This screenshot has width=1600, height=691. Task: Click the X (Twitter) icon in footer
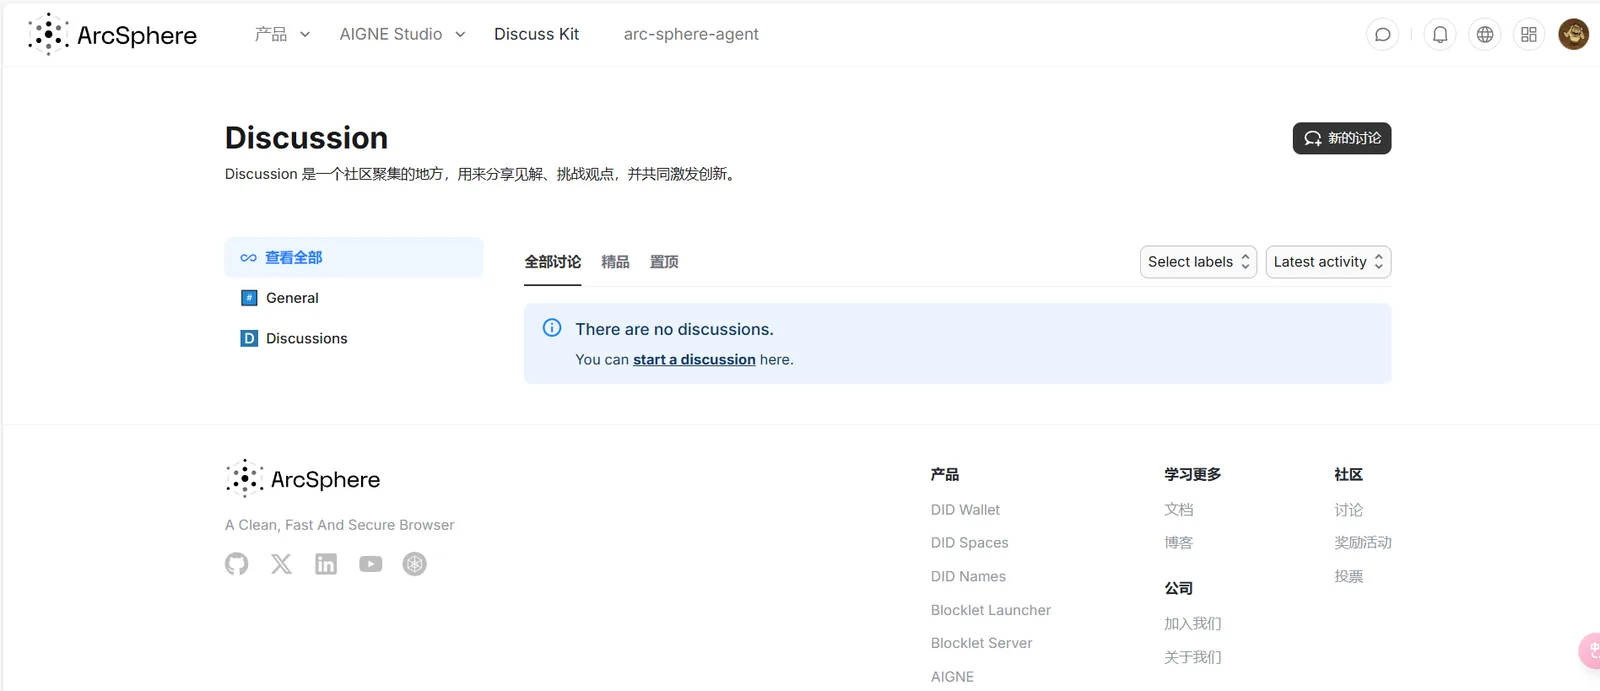pyautogui.click(x=281, y=564)
